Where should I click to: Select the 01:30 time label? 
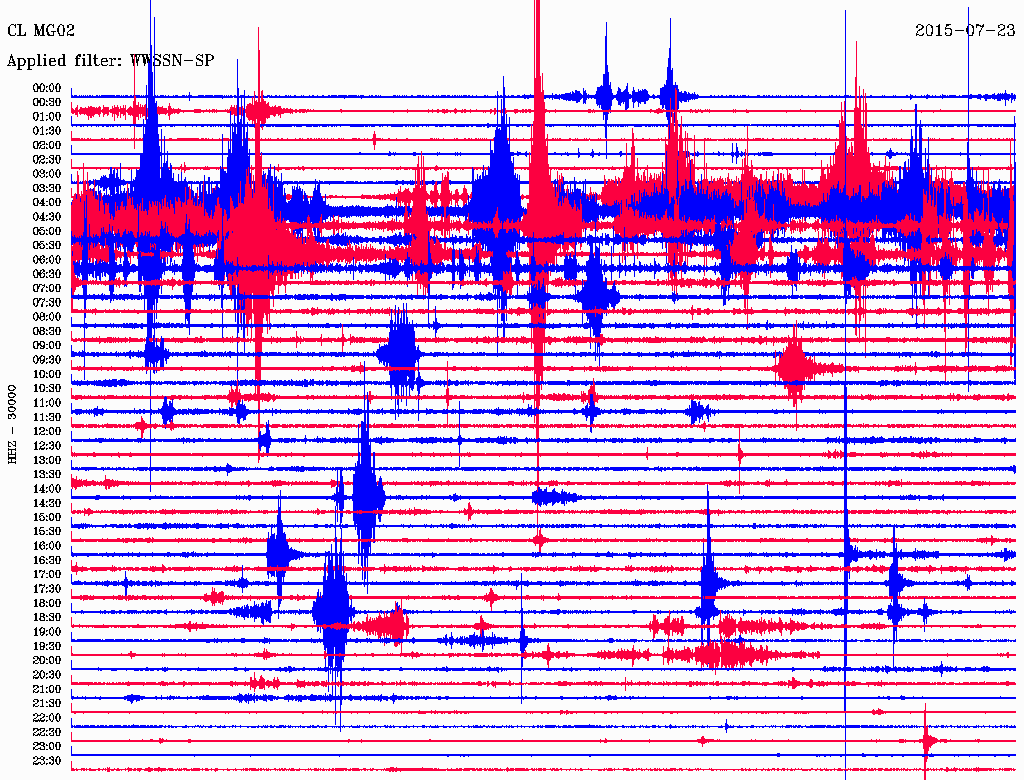47,131
